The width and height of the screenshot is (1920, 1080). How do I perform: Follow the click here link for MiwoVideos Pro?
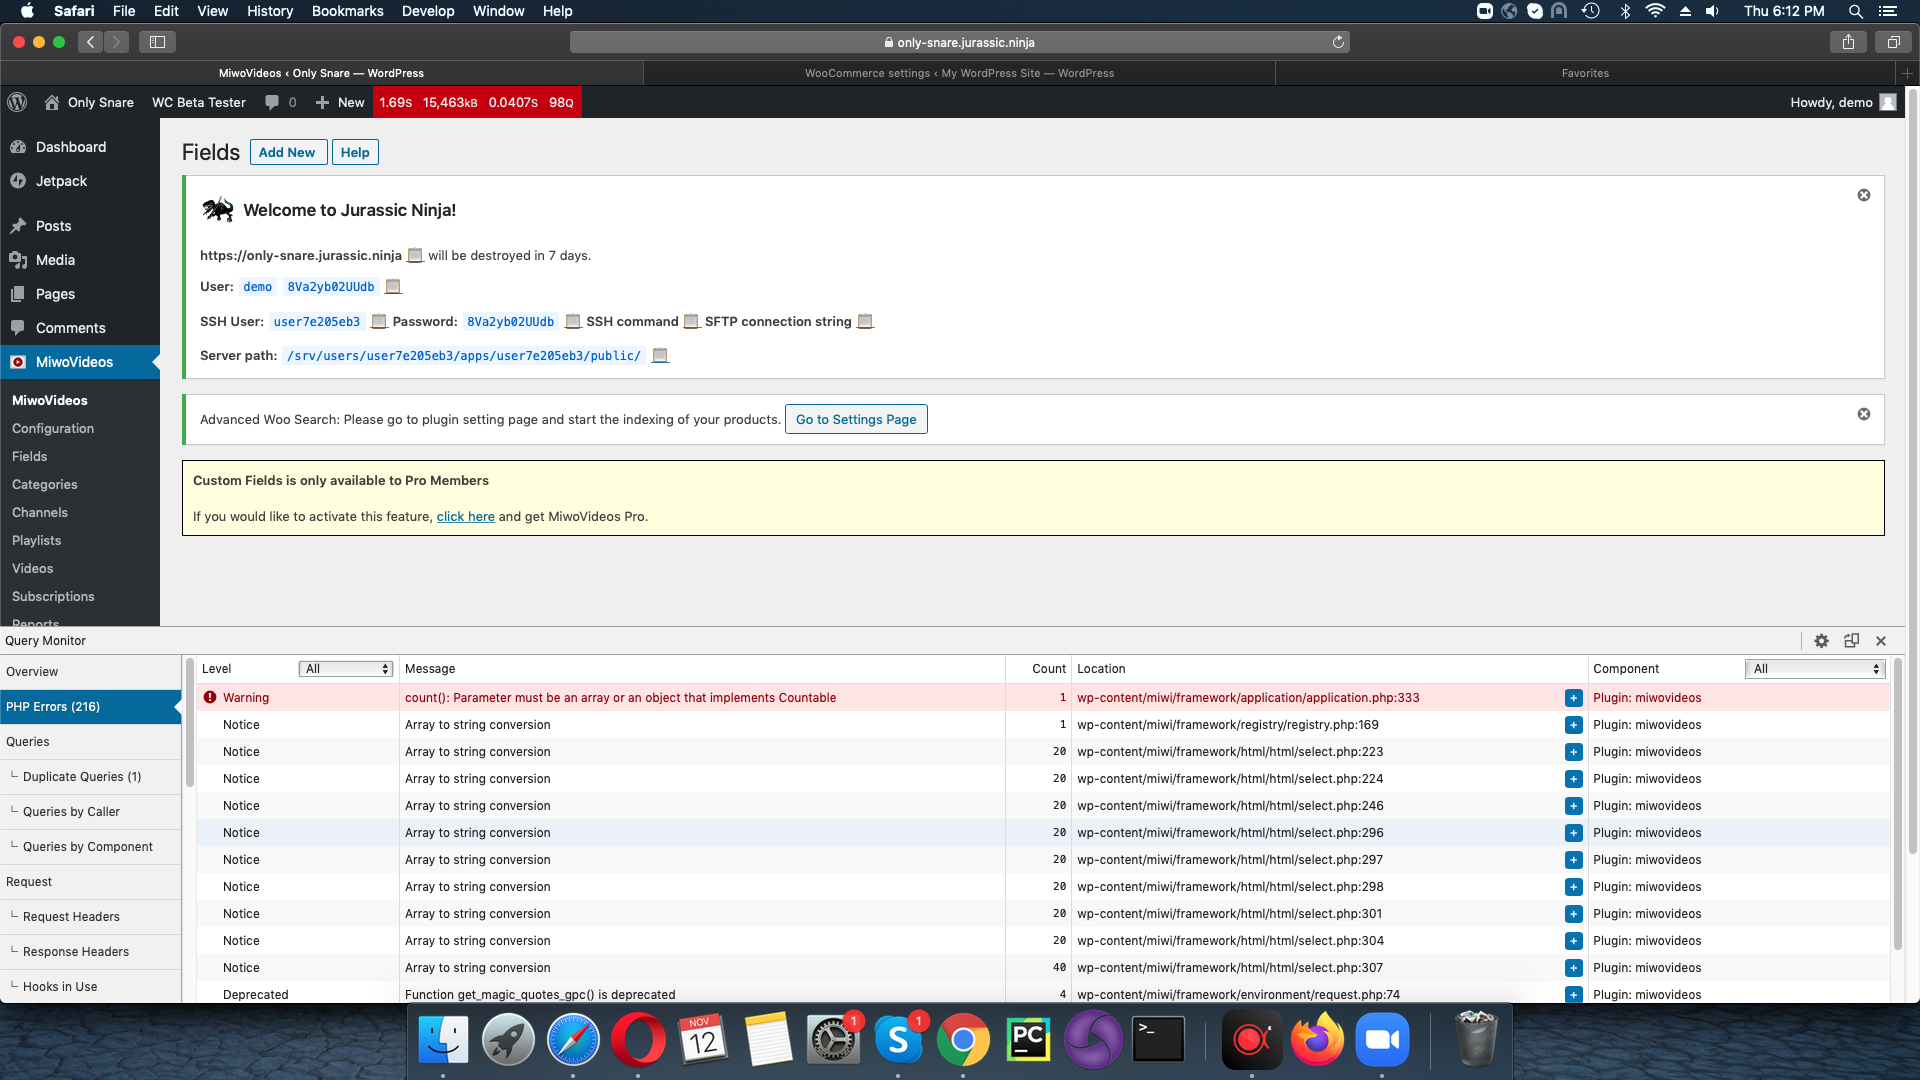[465, 516]
